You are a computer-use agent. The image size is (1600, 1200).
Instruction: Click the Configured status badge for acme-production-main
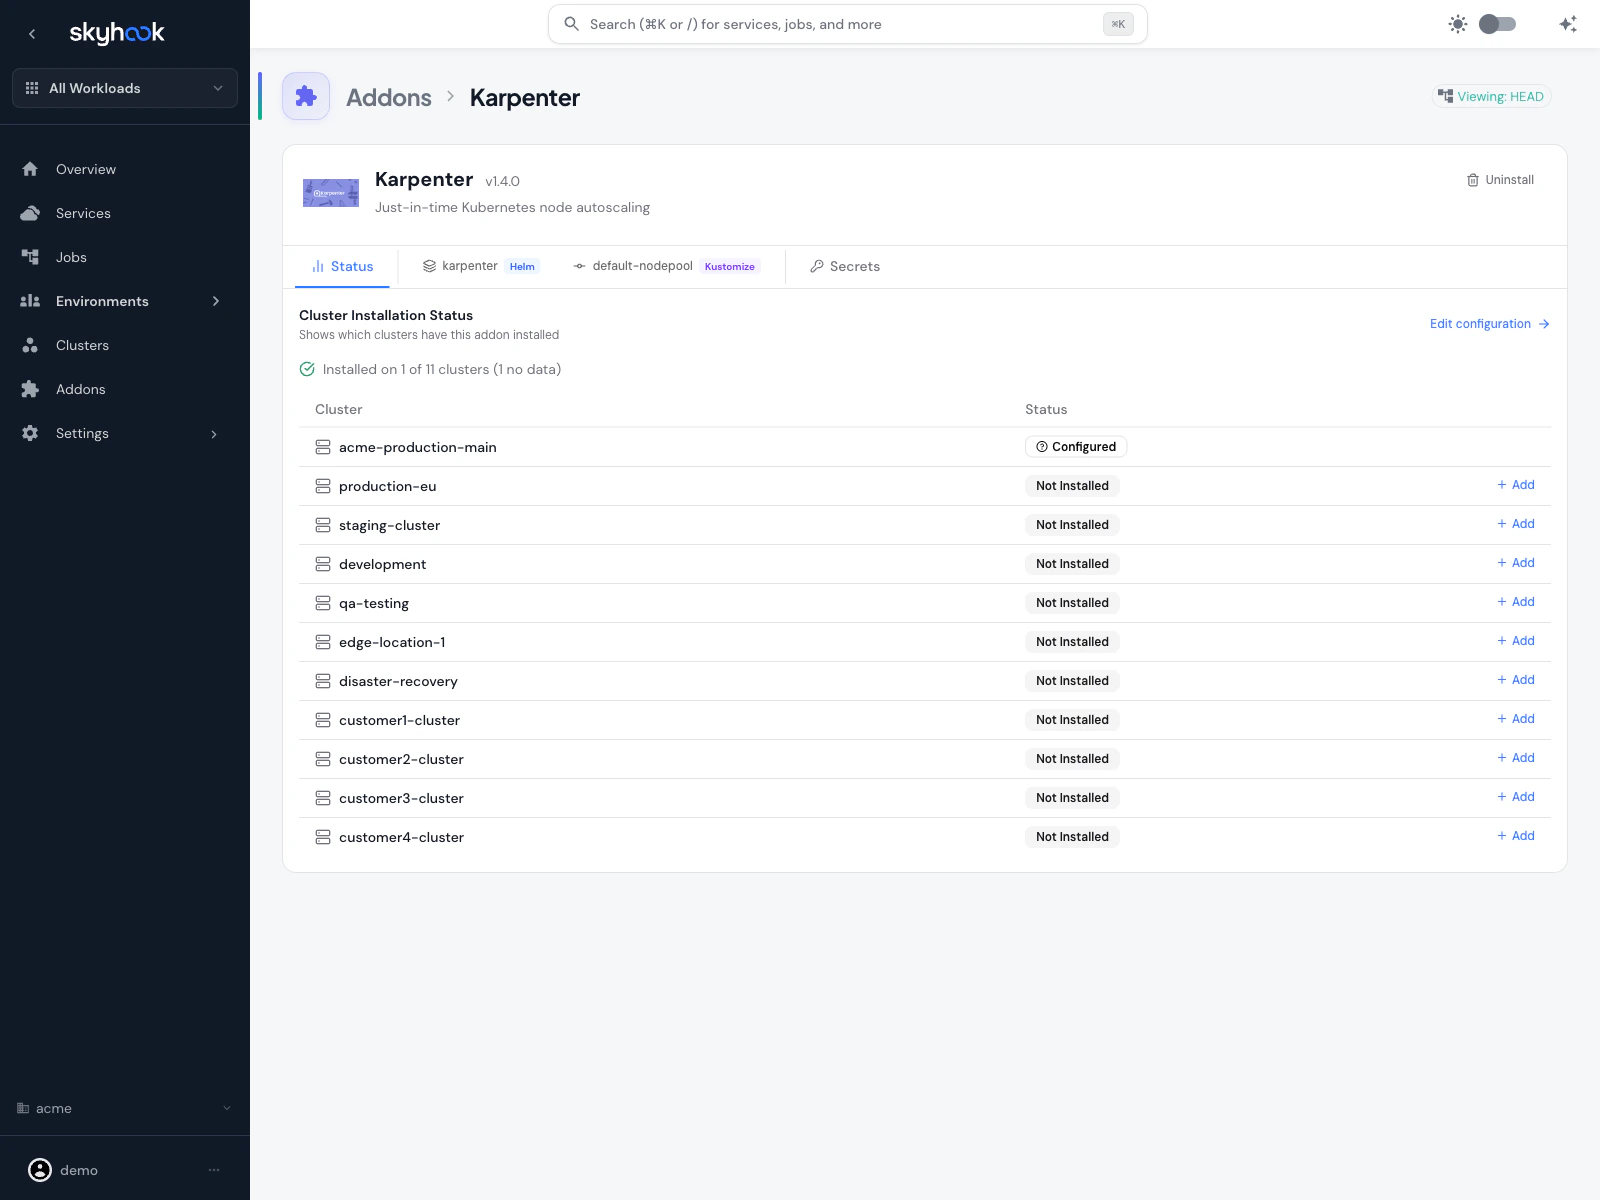tap(1075, 446)
